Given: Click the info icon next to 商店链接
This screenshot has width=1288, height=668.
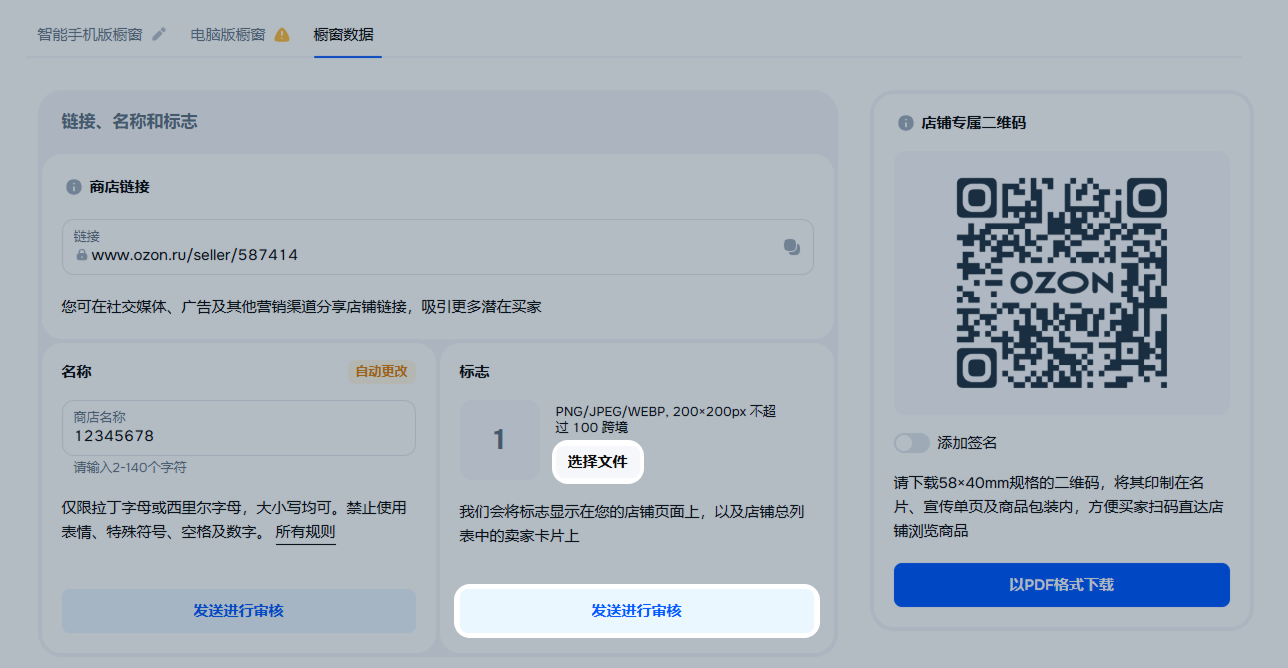Looking at the screenshot, I should pyautogui.click(x=73, y=187).
